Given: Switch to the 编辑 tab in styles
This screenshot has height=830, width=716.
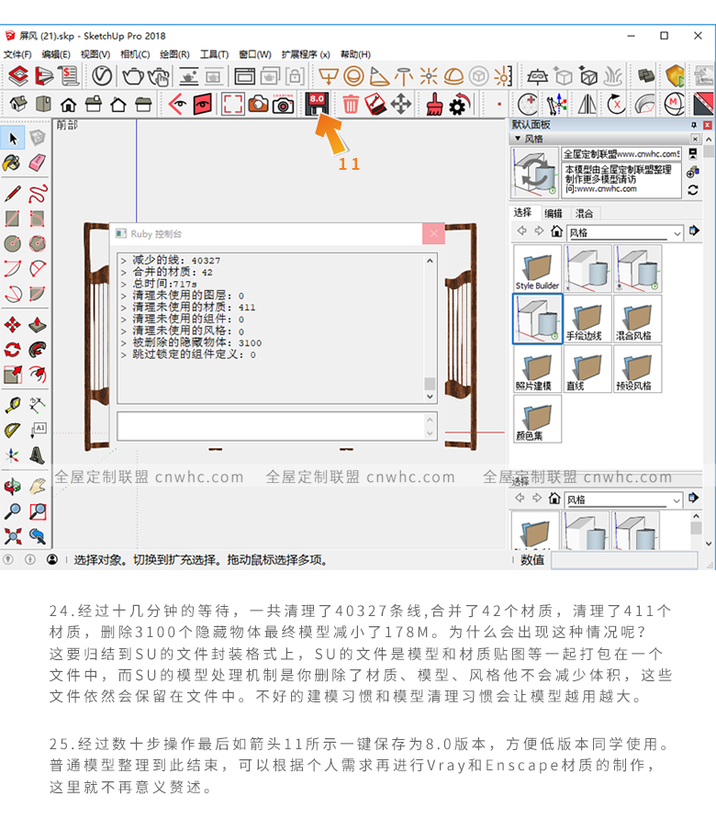Looking at the screenshot, I should pos(553,213).
